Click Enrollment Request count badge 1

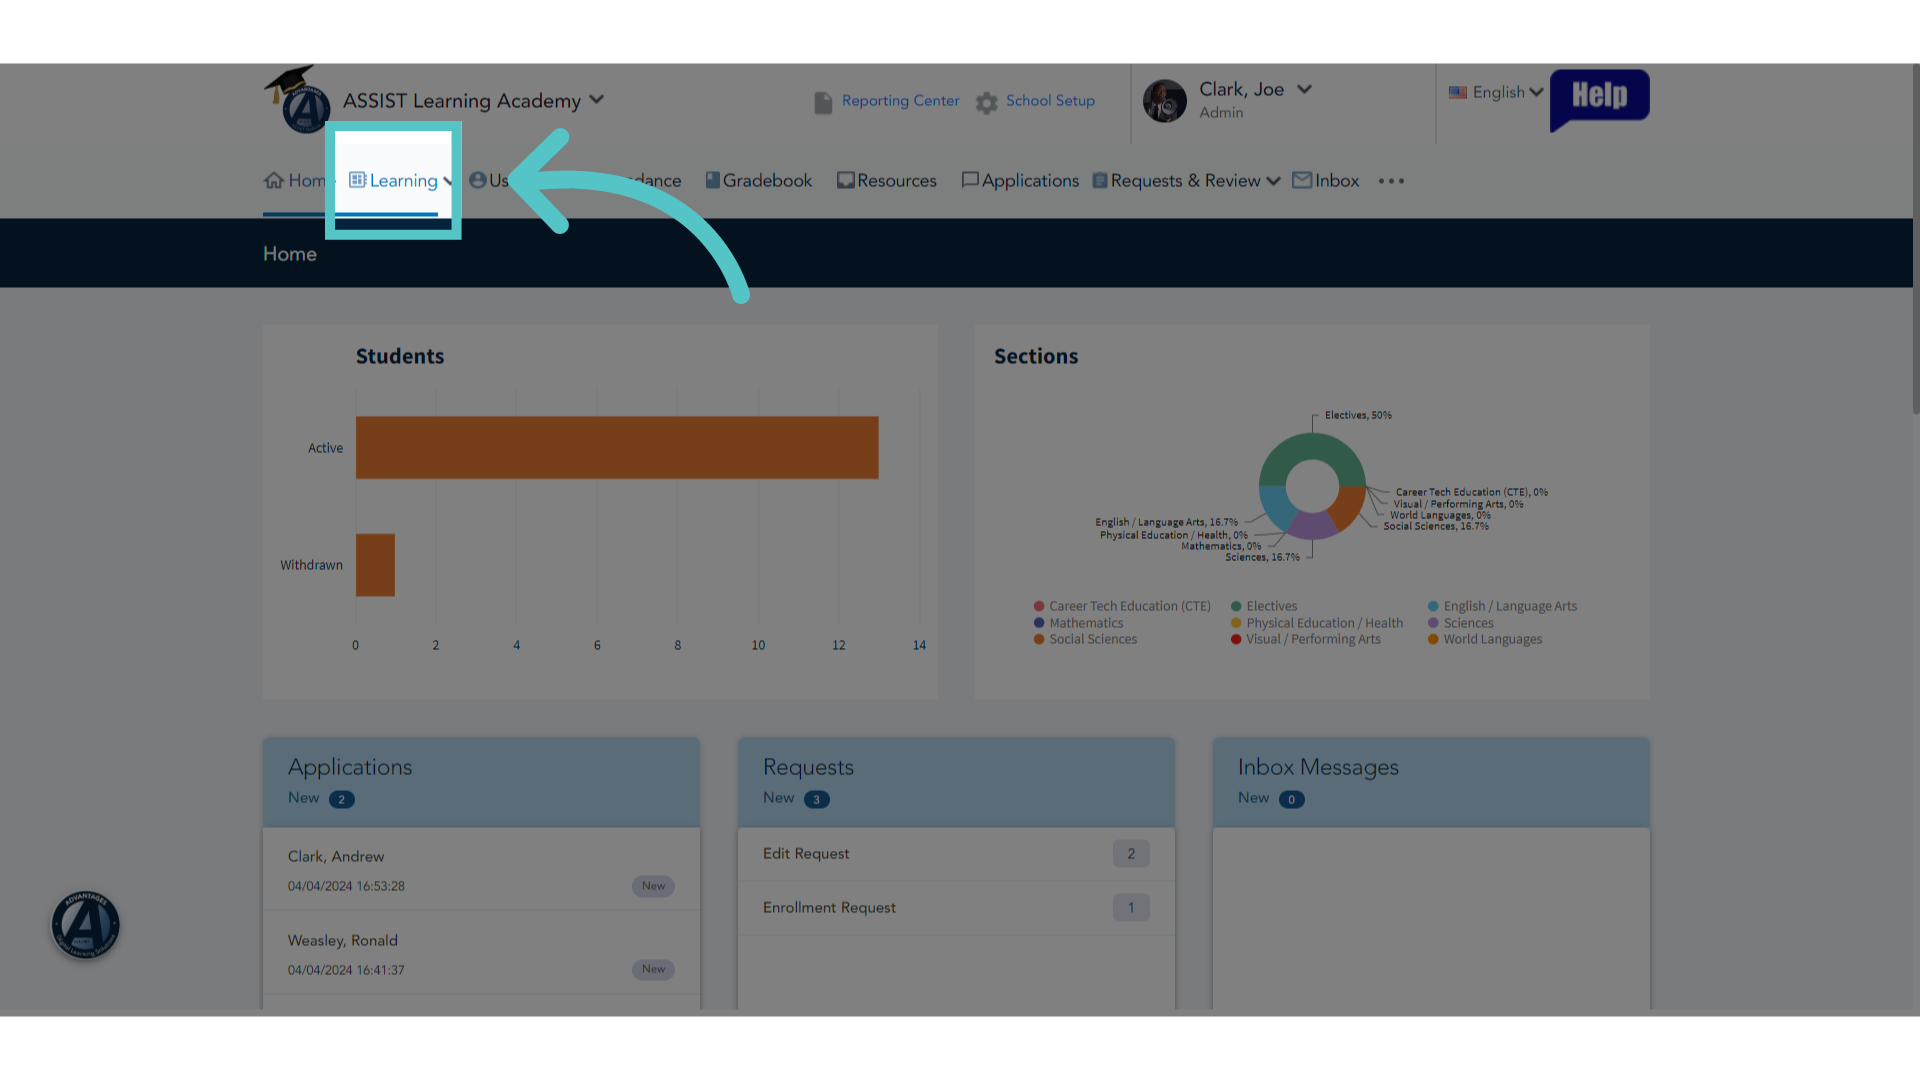click(x=1131, y=908)
